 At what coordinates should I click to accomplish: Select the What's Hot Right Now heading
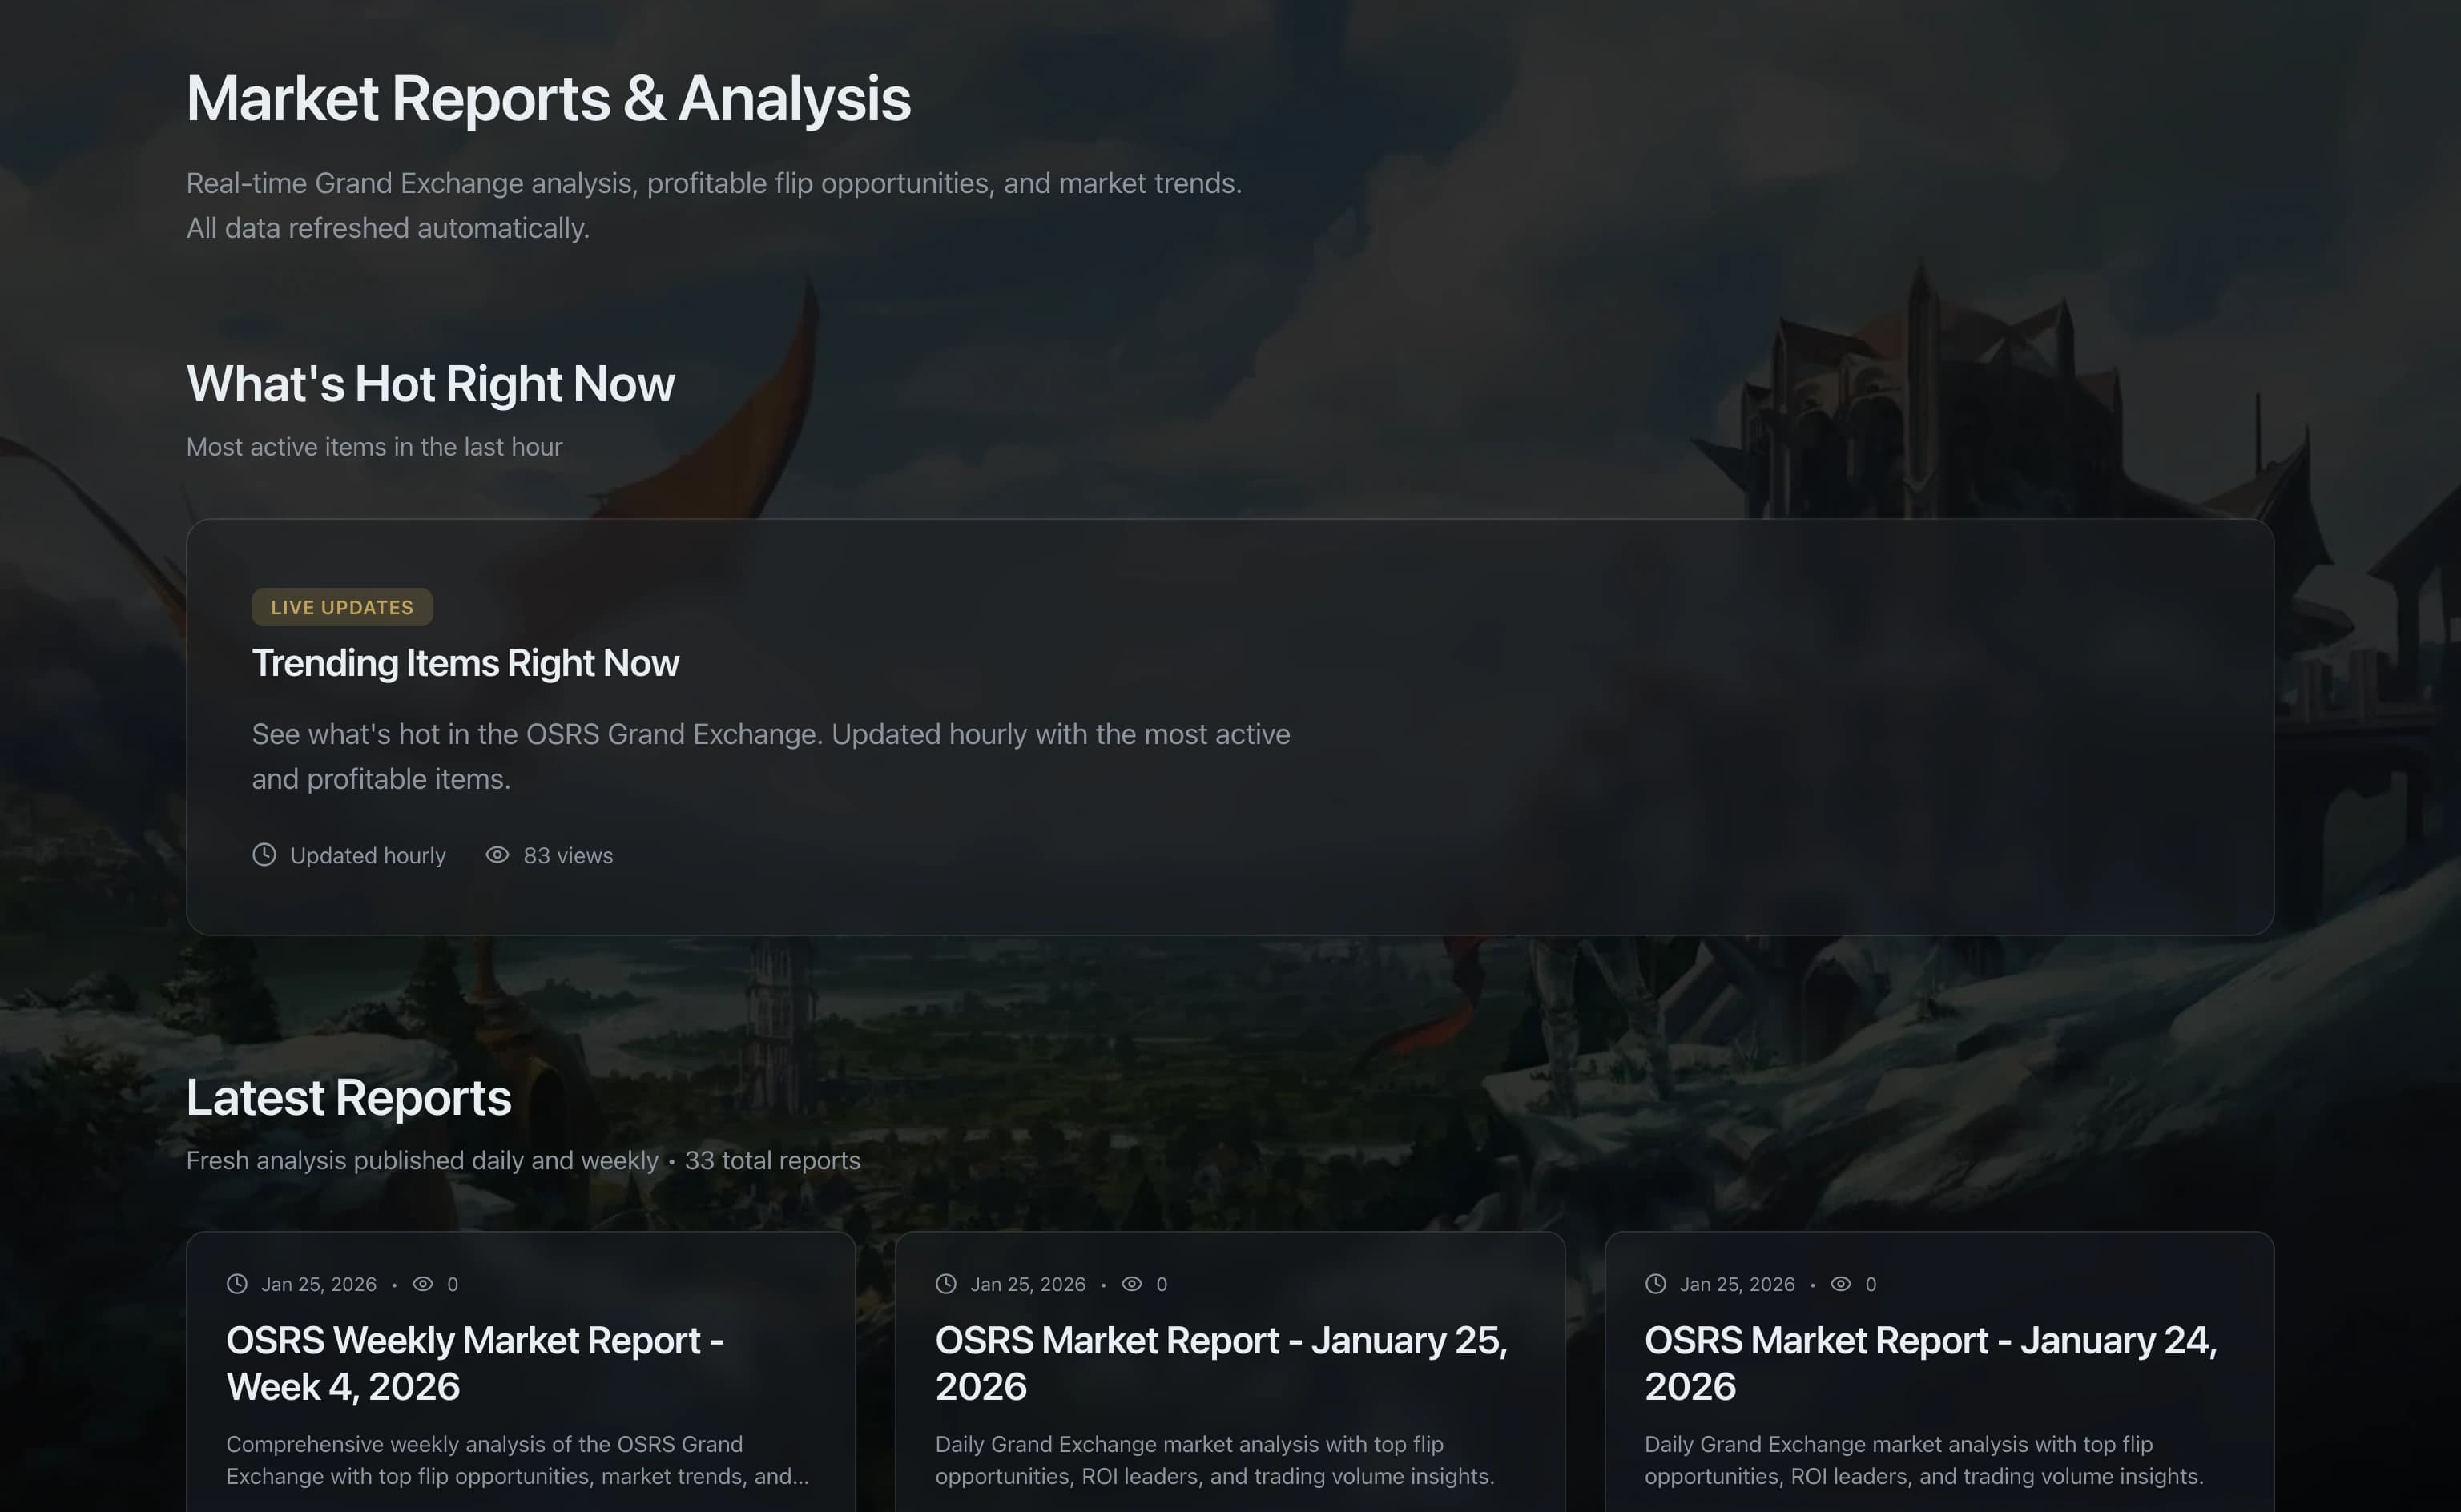430,383
